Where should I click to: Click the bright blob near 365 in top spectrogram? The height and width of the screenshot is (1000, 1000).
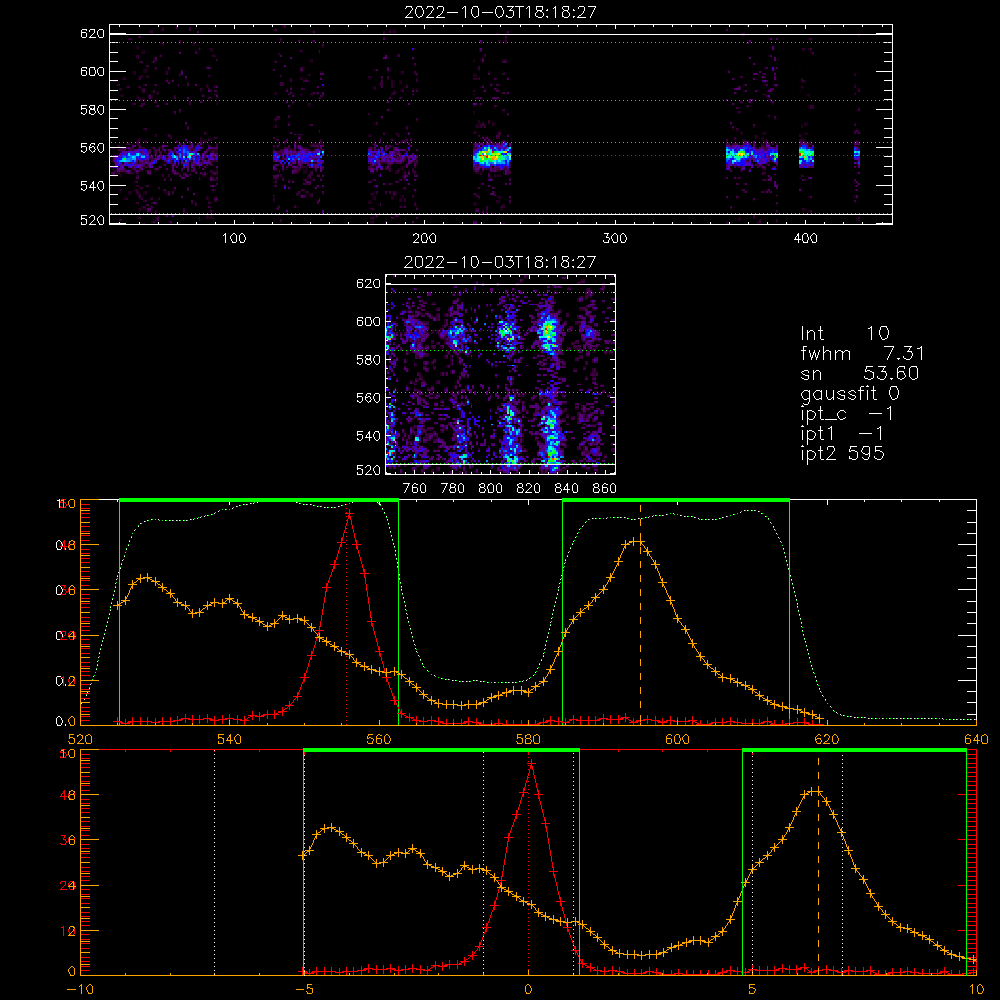[x=740, y=154]
